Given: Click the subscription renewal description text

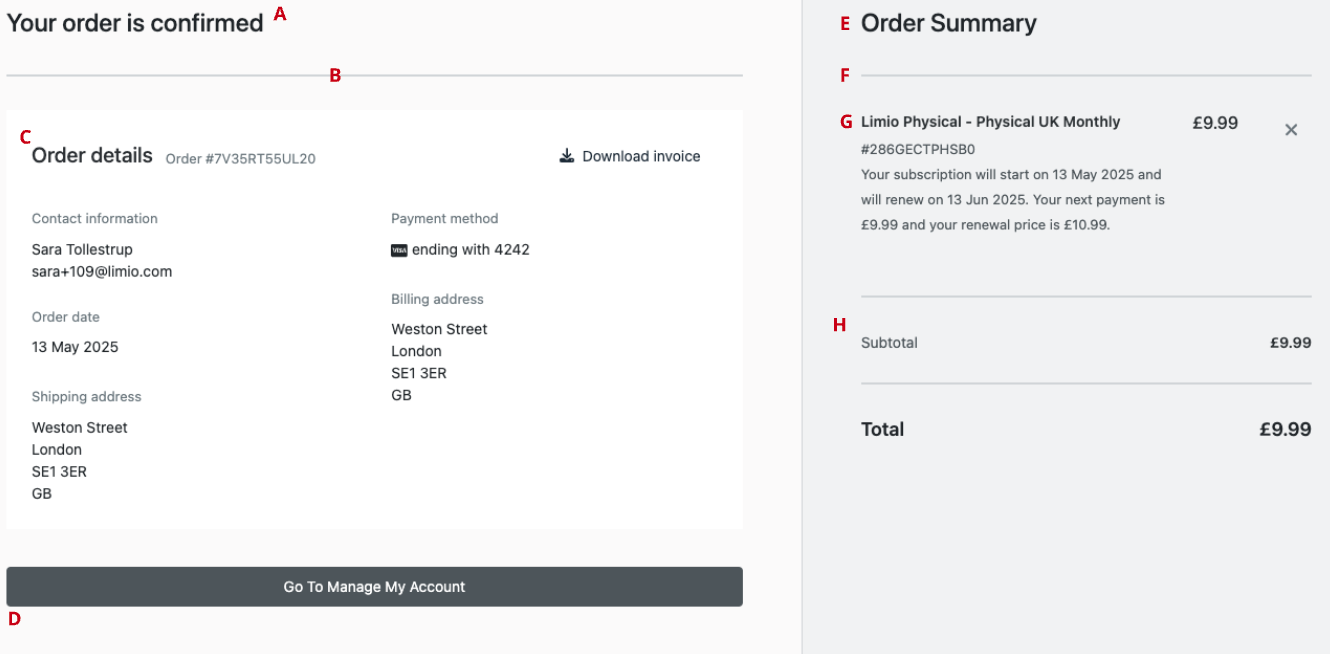Looking at the screenshot, I should pyautogui.click(x=1012, y=199).
